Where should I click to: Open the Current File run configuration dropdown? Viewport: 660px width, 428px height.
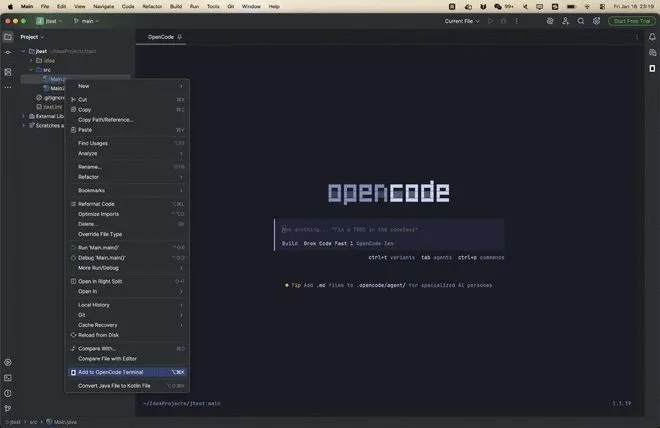coord(462,21)
